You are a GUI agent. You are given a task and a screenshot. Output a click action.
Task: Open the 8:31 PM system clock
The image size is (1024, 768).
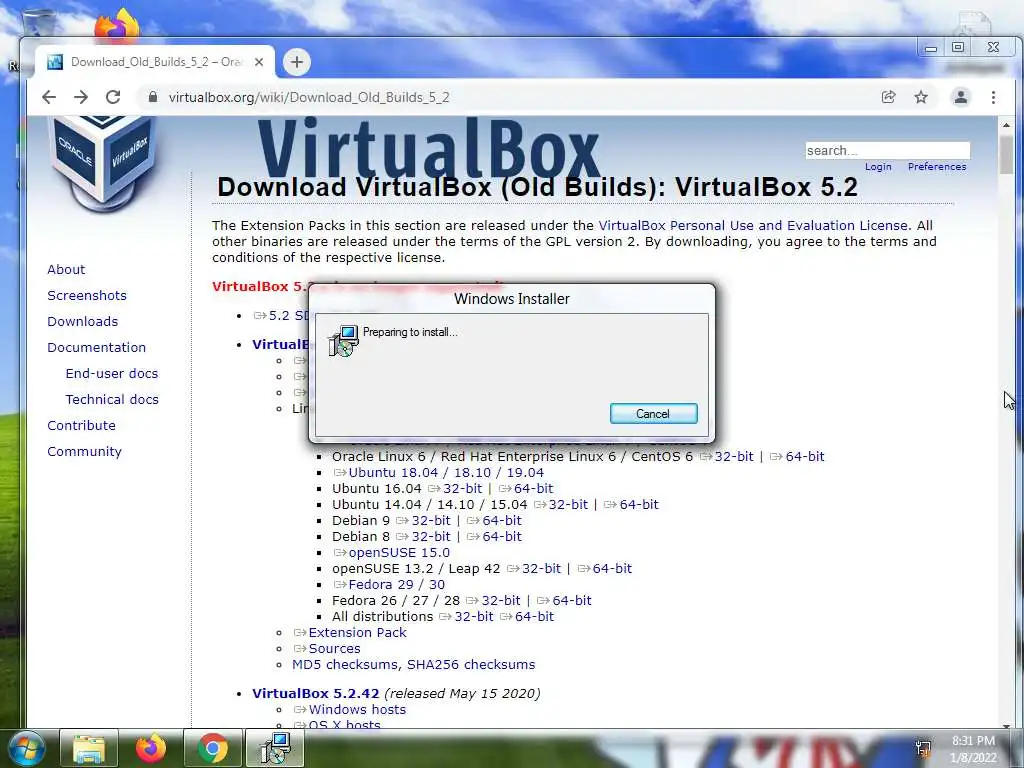[973, 749]
